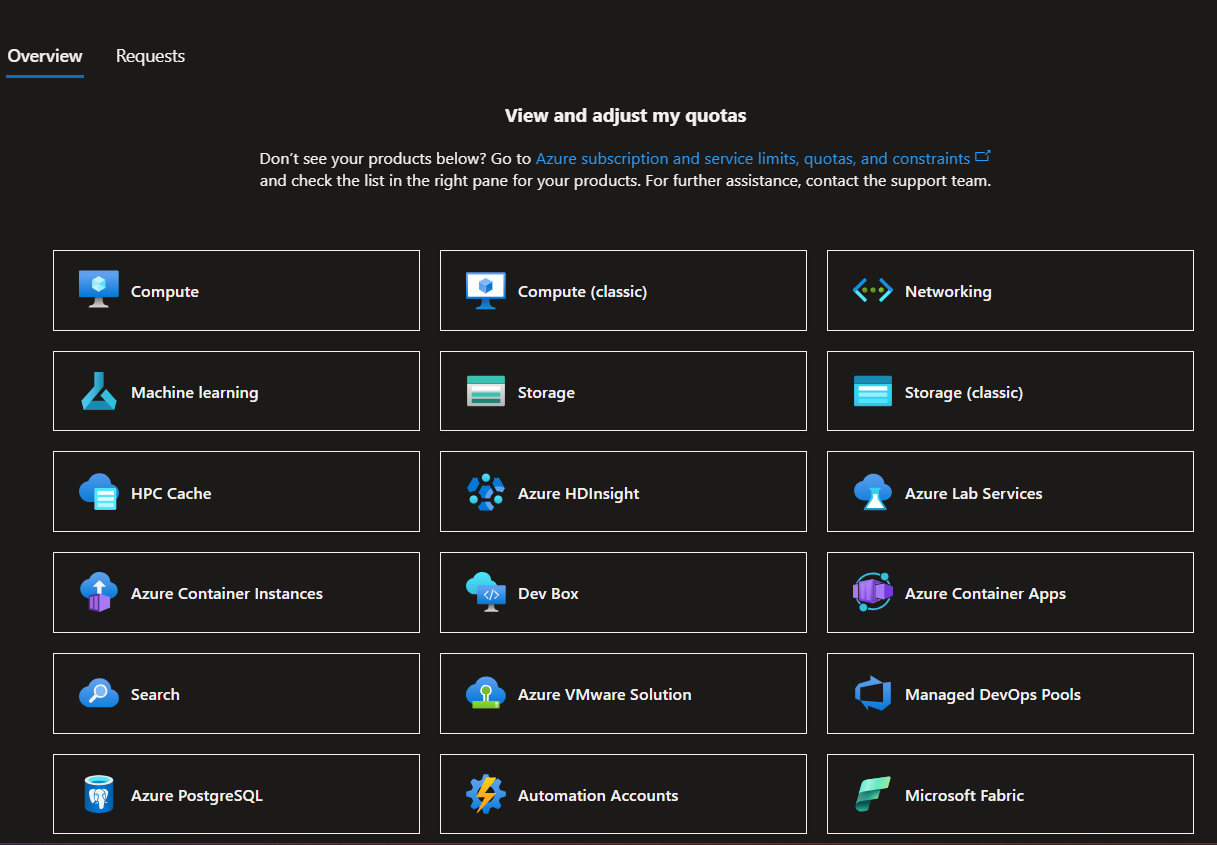The image size is (1217, 845).
Task: Open the Azure Lab Services quota tile
Action: (x=1010, y=492)
